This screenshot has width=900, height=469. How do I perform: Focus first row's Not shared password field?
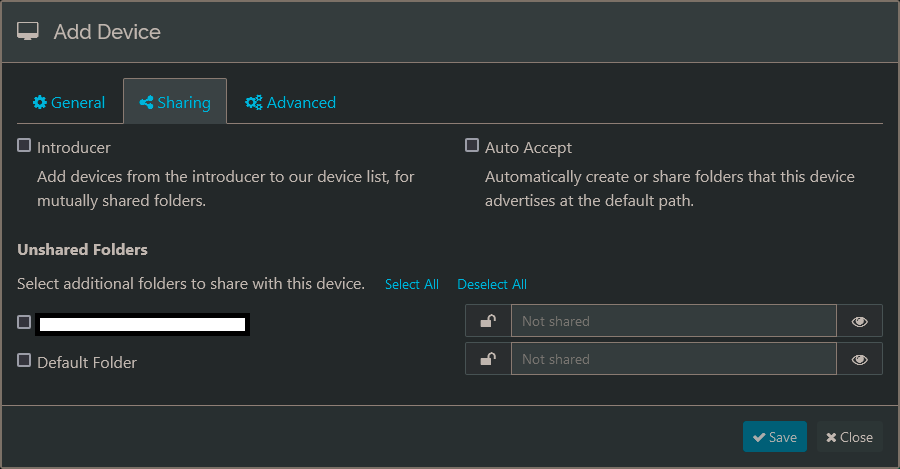click(673, 321)
